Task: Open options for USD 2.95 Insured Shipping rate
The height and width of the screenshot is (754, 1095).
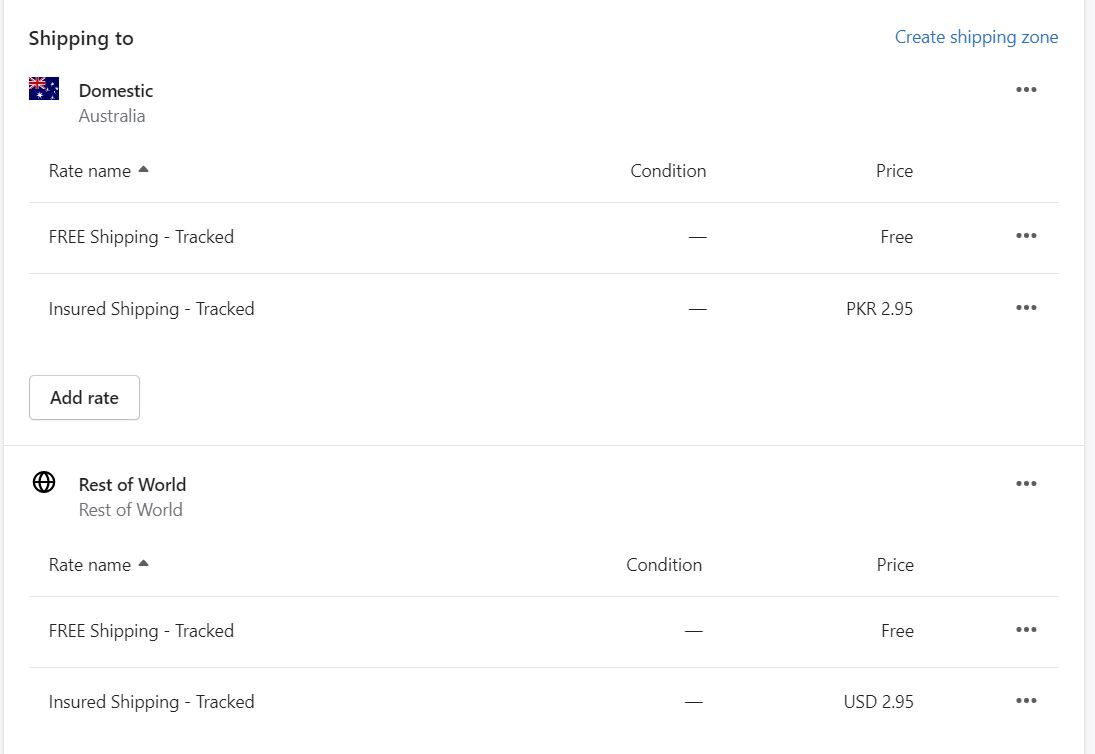Action: tap(1026, 701)
